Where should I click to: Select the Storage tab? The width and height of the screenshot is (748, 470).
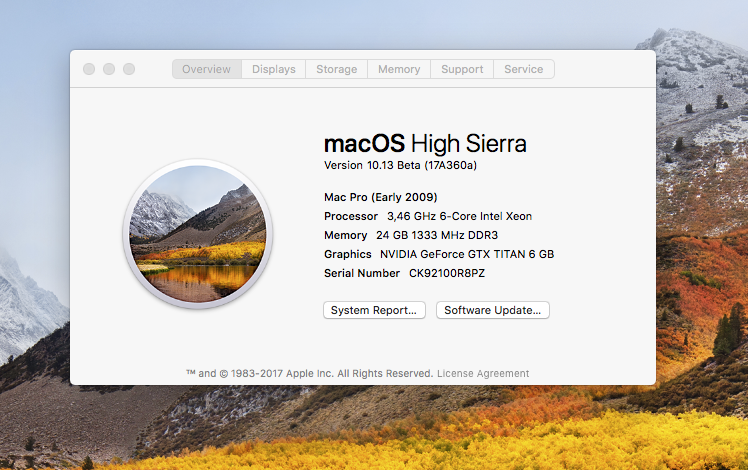coord(336,69)
